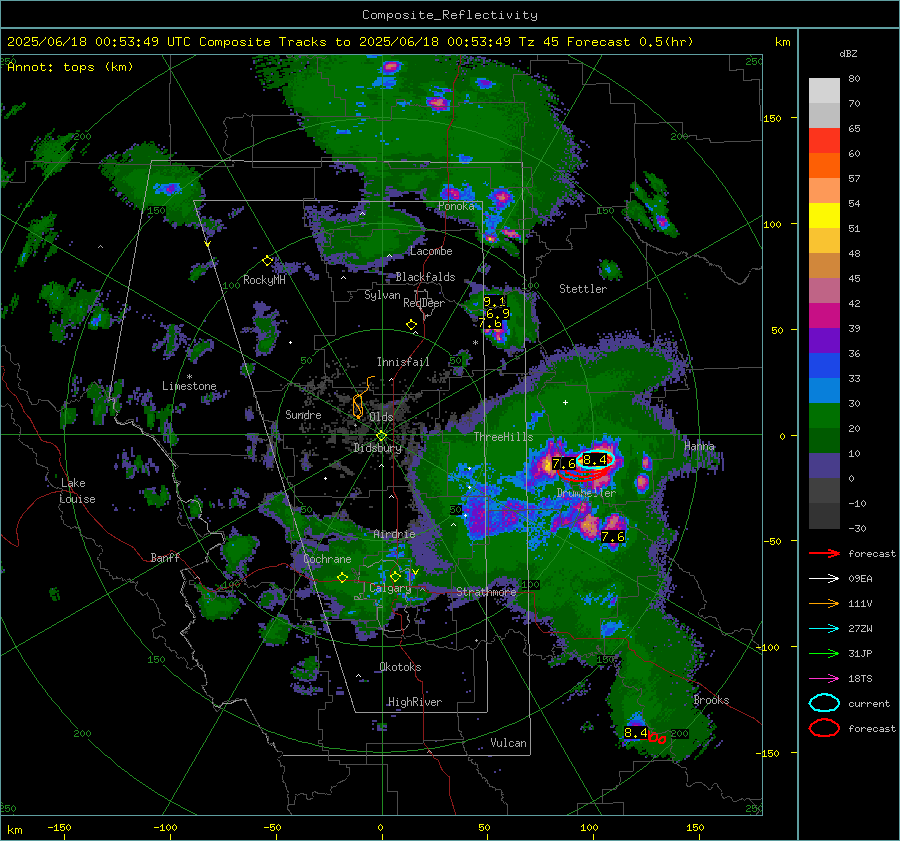This screenshot has height=841, width=900.
Task: Click the red forecast ellipse legend icon
Action: coord(824,728)
